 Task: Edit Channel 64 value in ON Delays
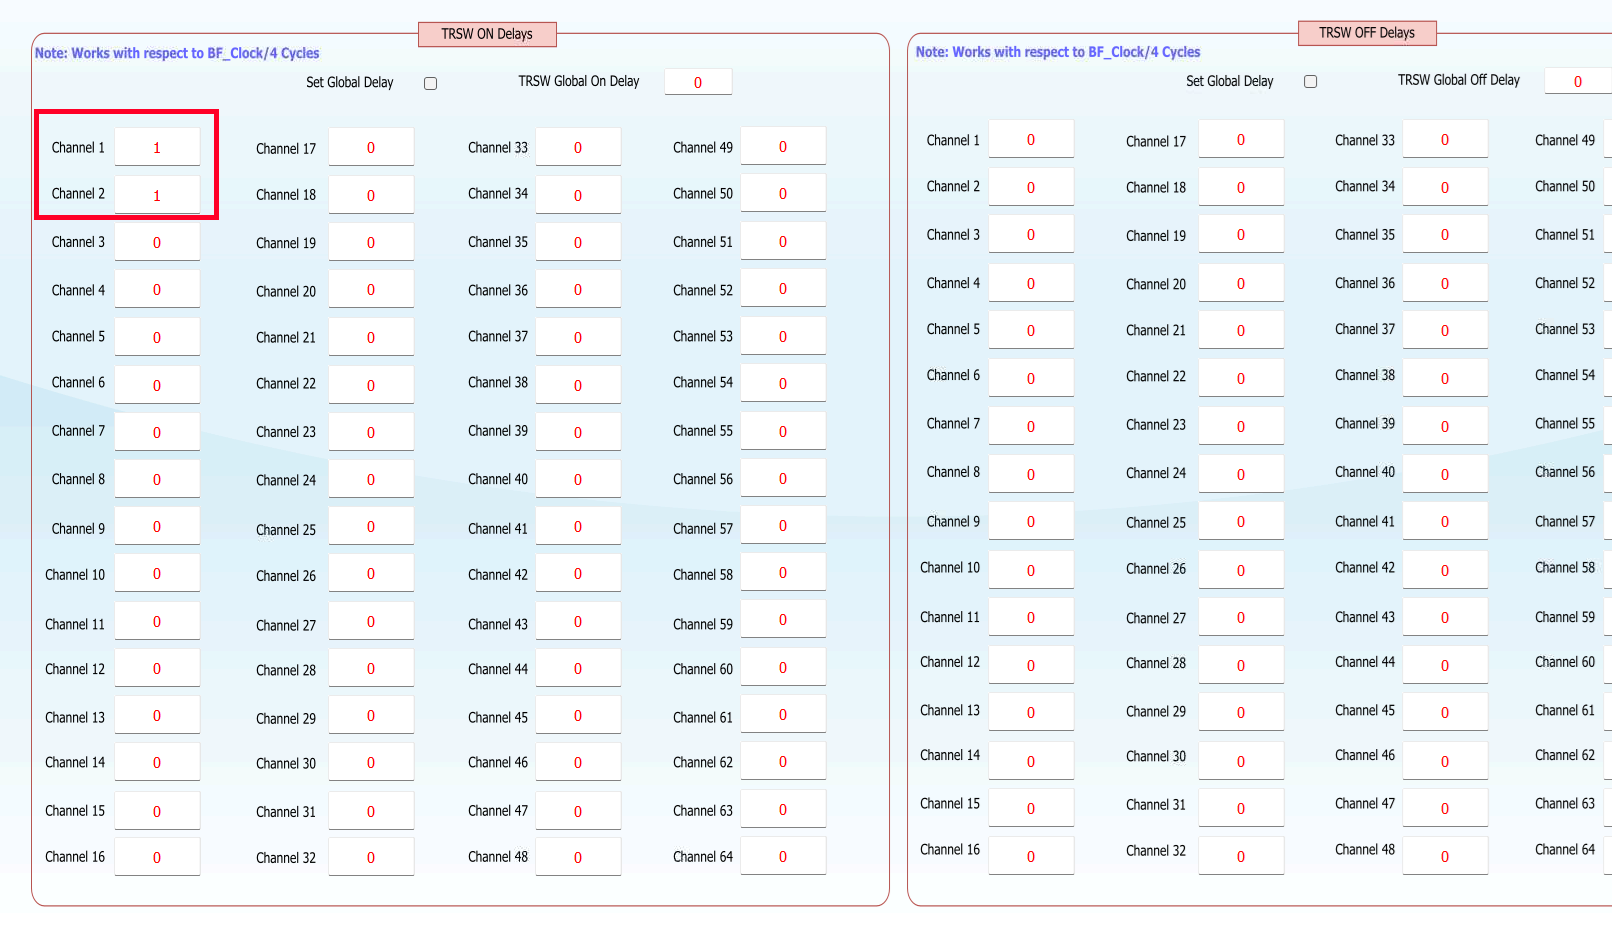click(783, 856)
